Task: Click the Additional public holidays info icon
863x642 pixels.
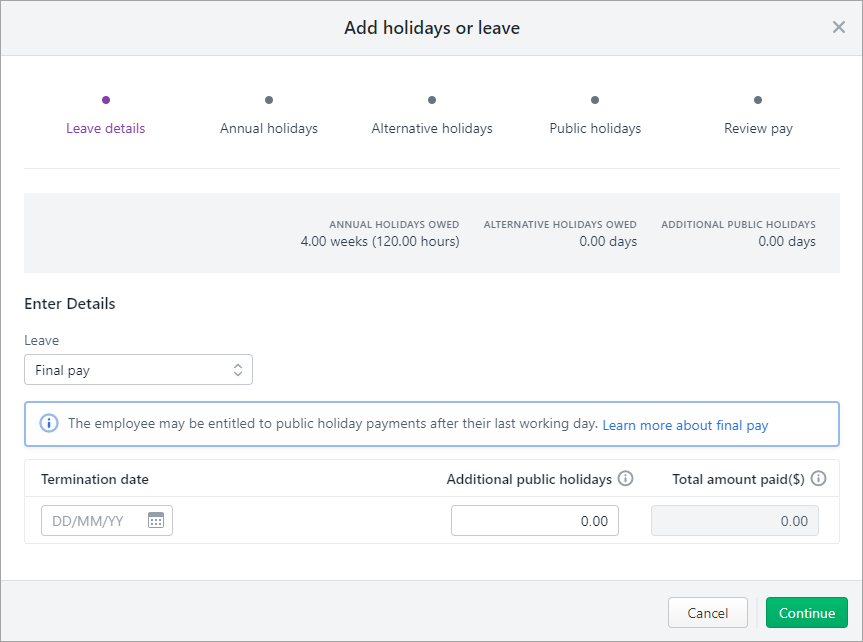Action: tap(626, 479)
